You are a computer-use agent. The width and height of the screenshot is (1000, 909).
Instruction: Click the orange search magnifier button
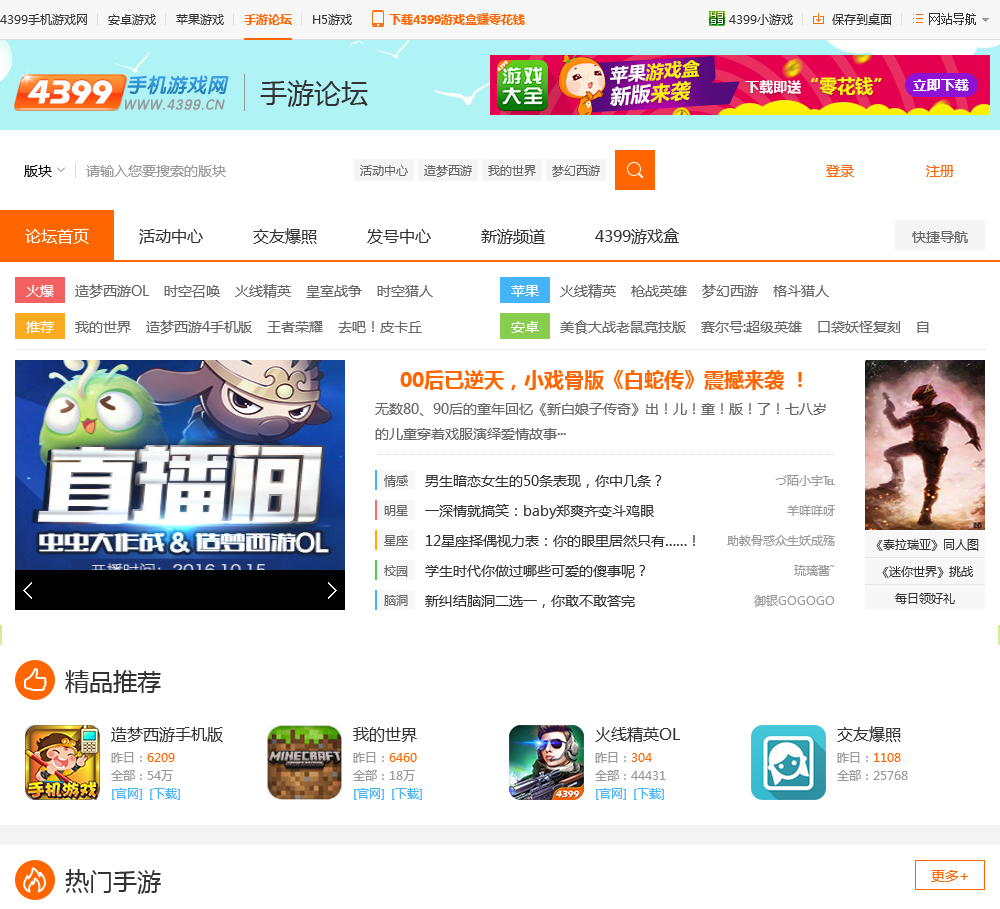pos(635,170)
